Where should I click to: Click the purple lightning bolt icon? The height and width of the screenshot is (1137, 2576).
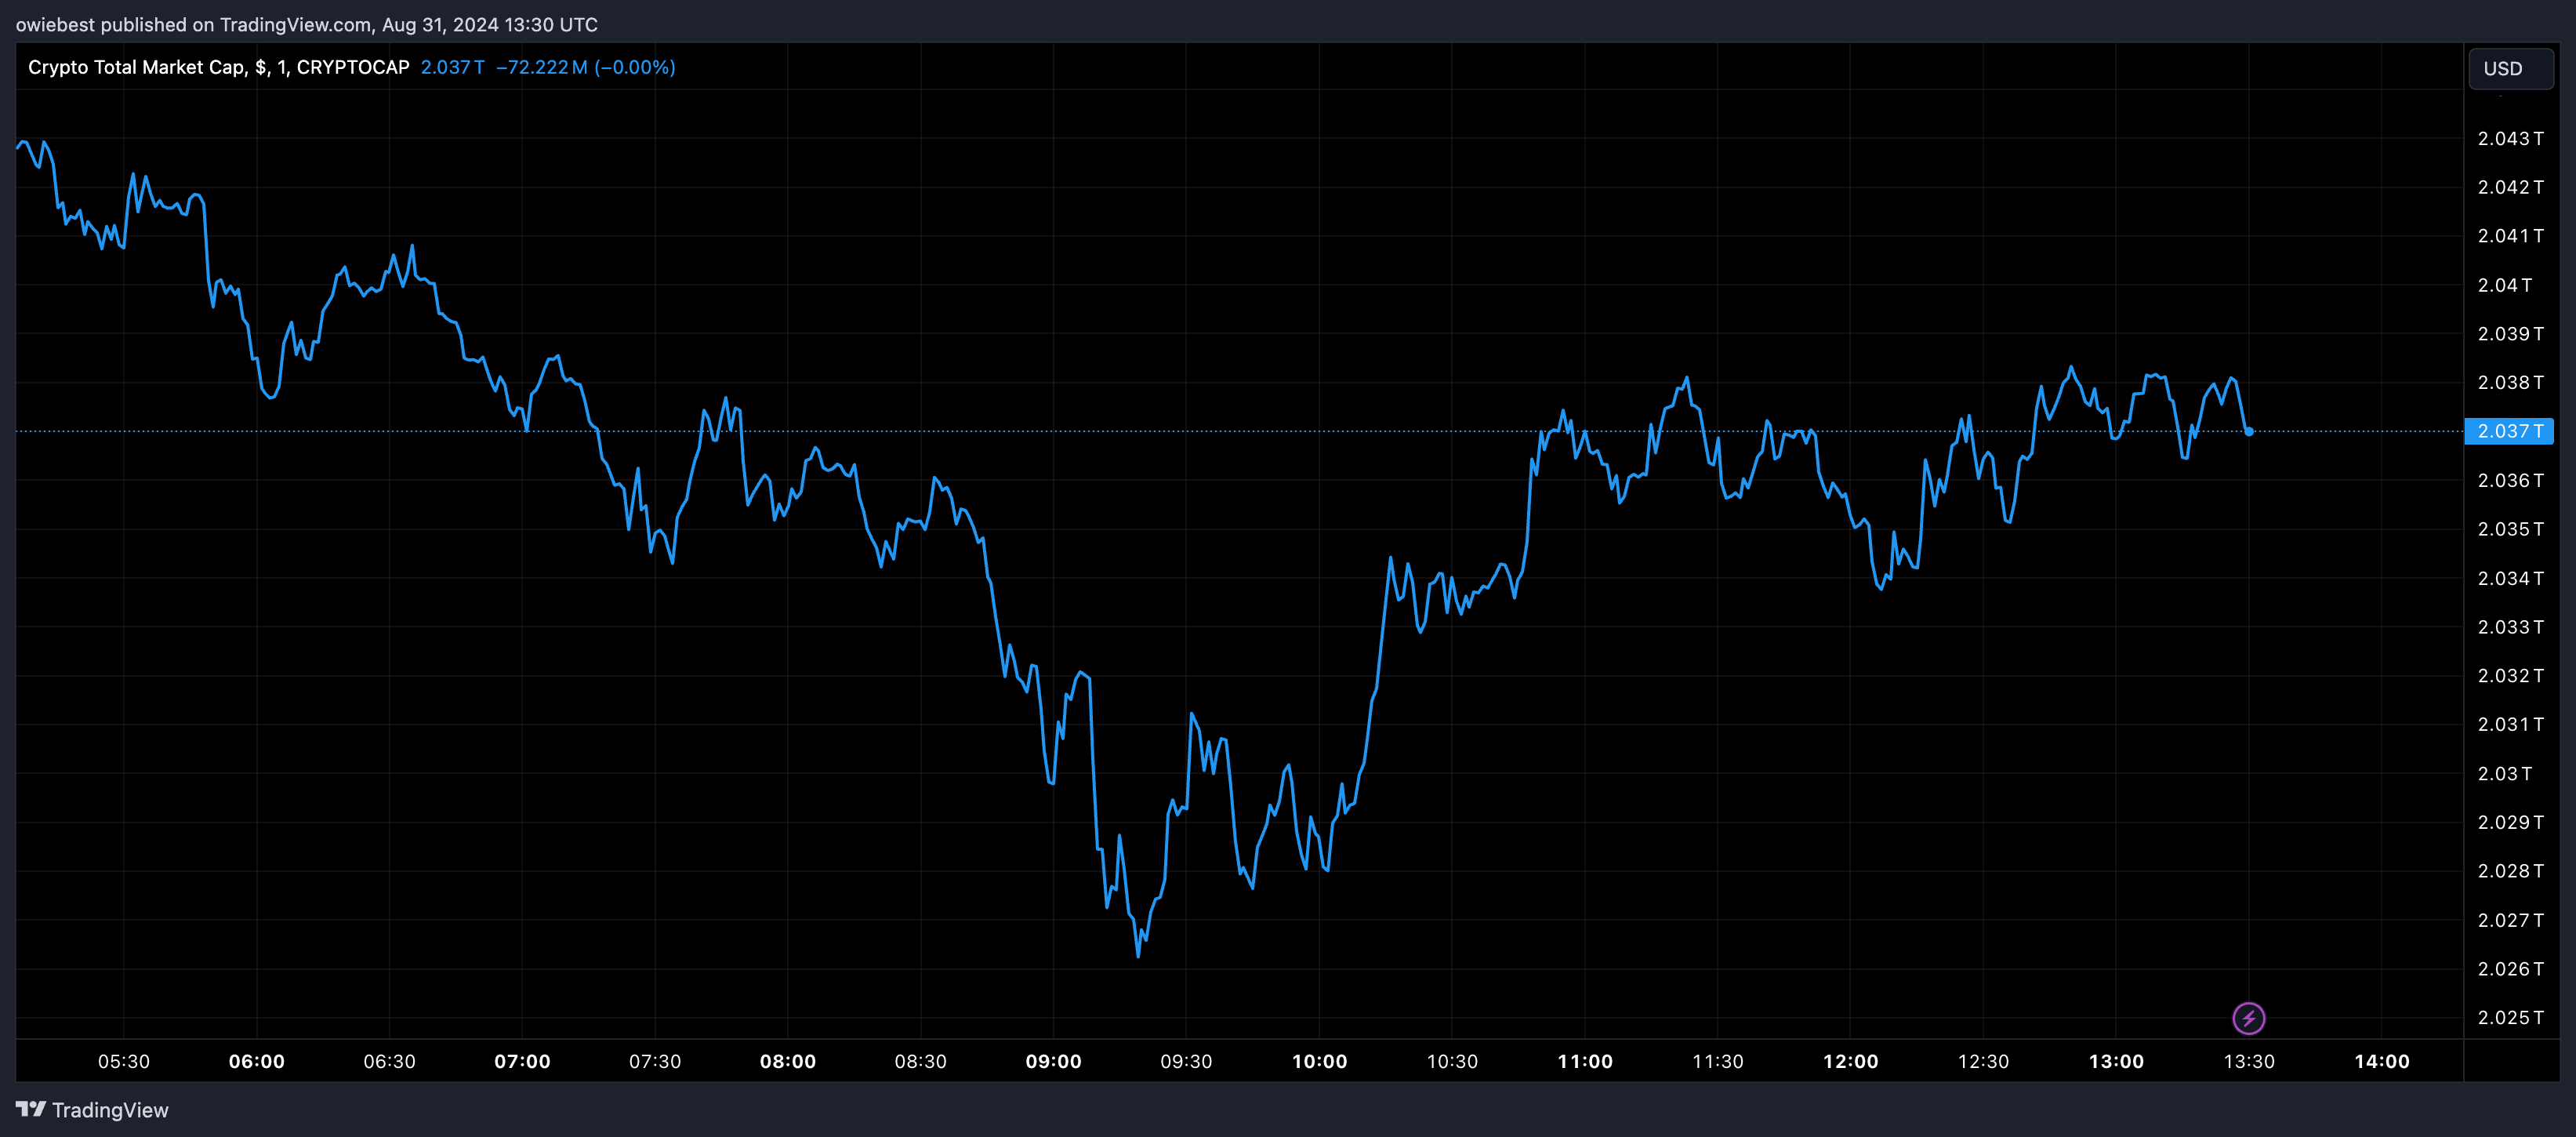coord(2248,1018)
